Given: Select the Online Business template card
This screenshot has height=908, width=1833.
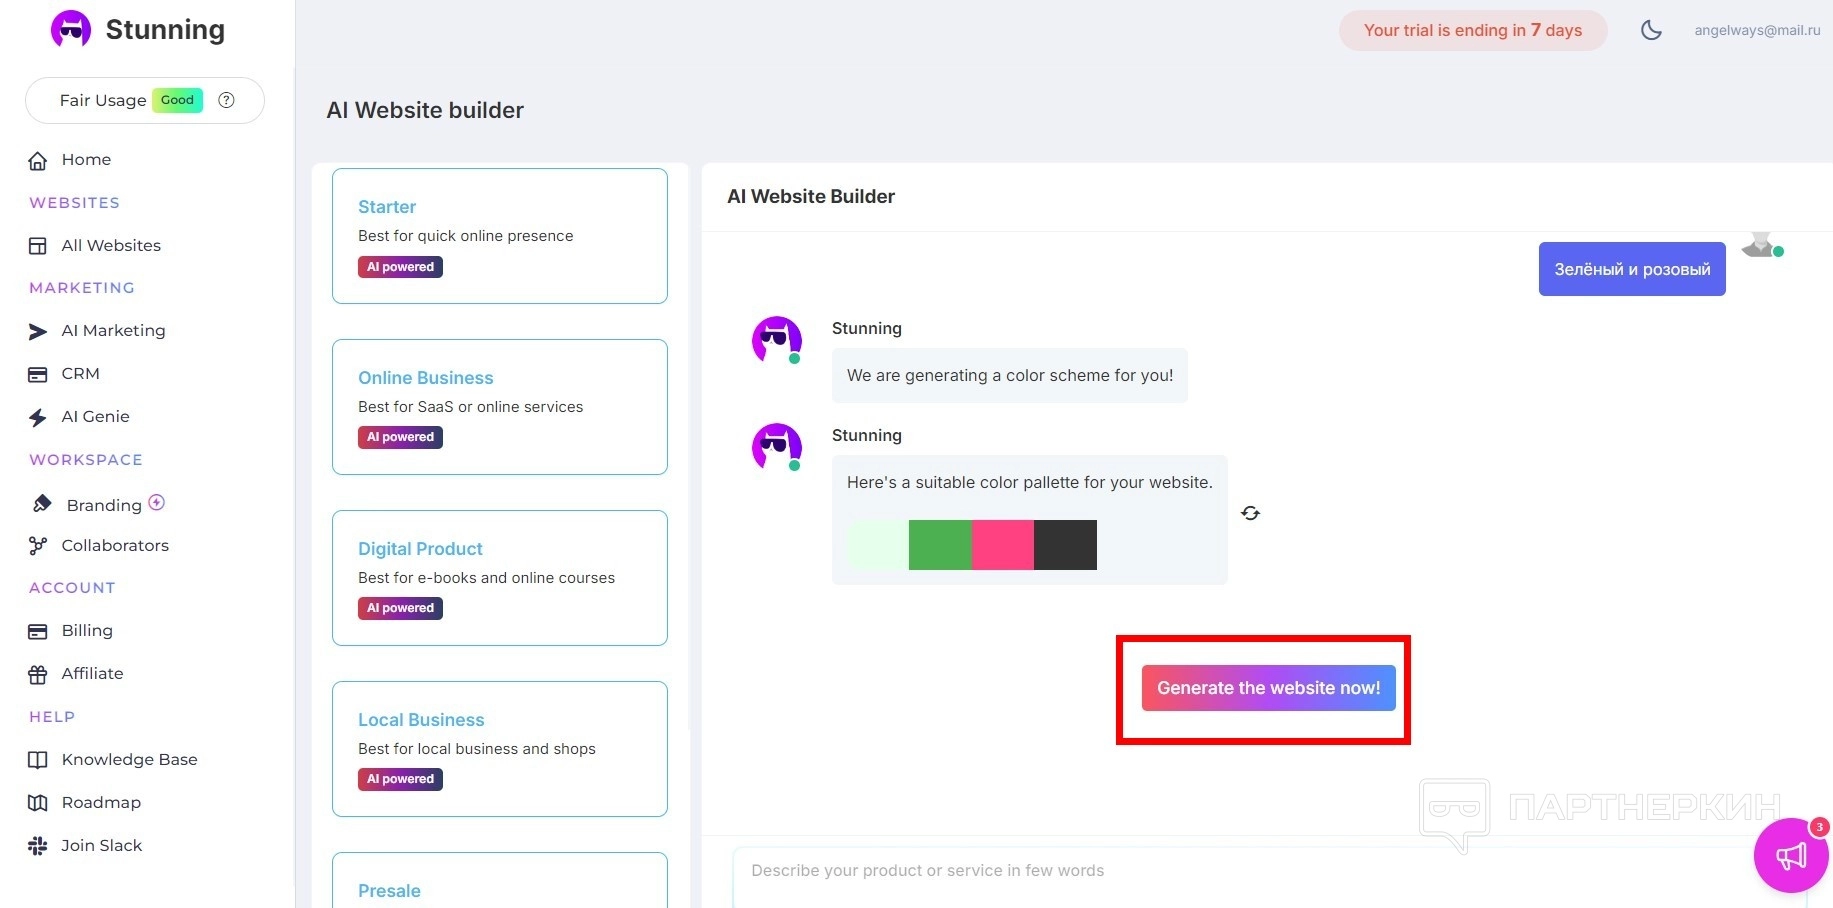Looking at the screenshot, I should point(500,407).
